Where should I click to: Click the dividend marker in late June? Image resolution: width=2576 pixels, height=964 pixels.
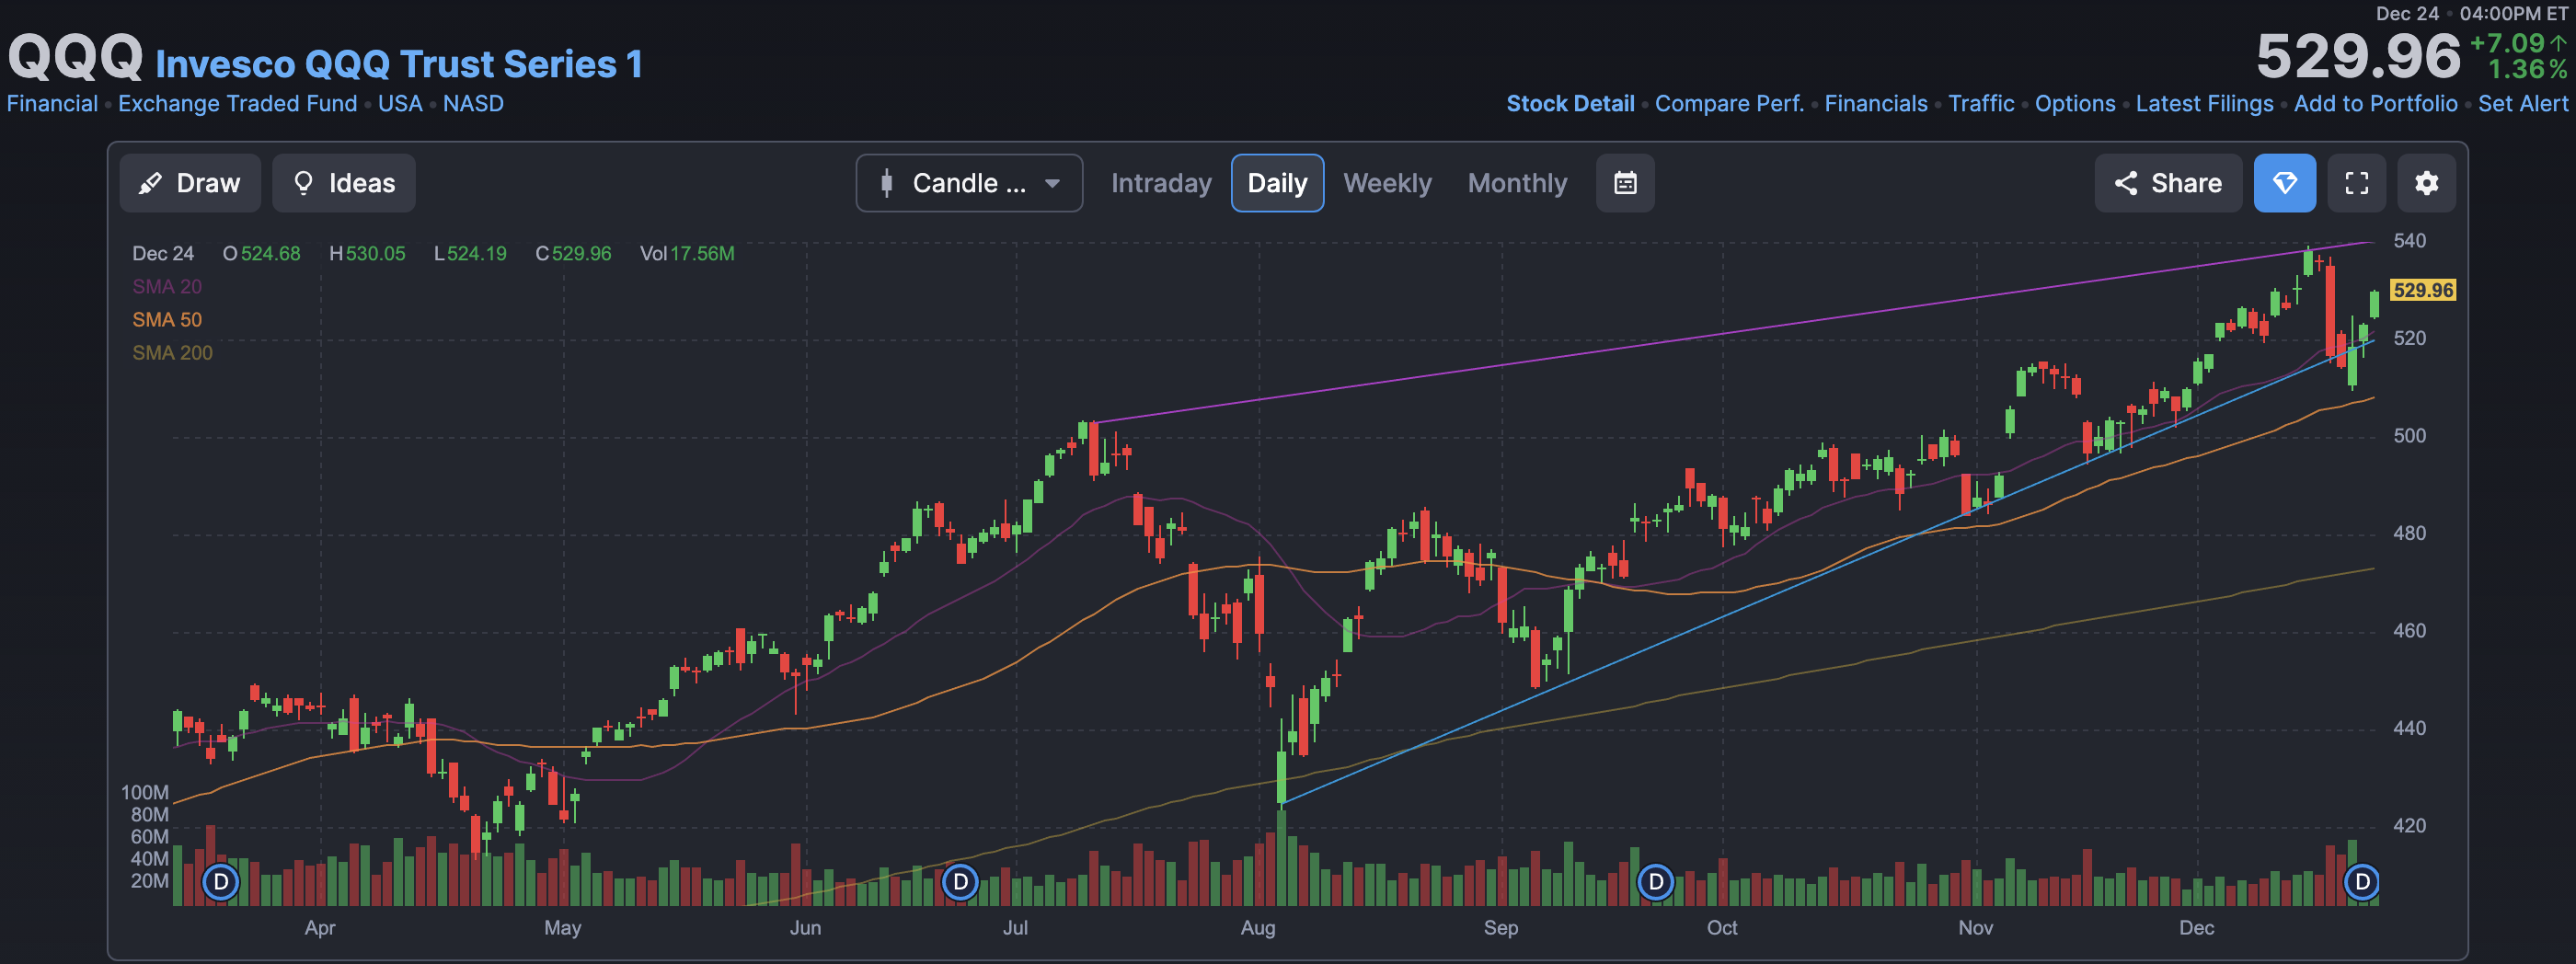pos(960,882)
